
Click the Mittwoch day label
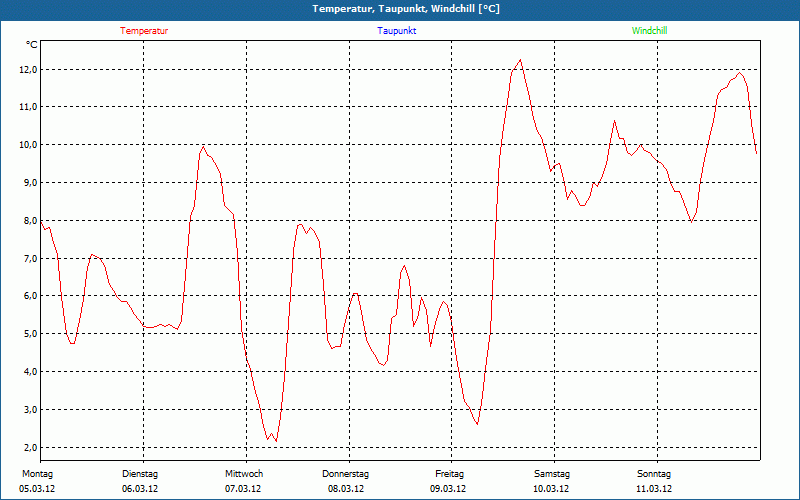(x=244, y=474)
